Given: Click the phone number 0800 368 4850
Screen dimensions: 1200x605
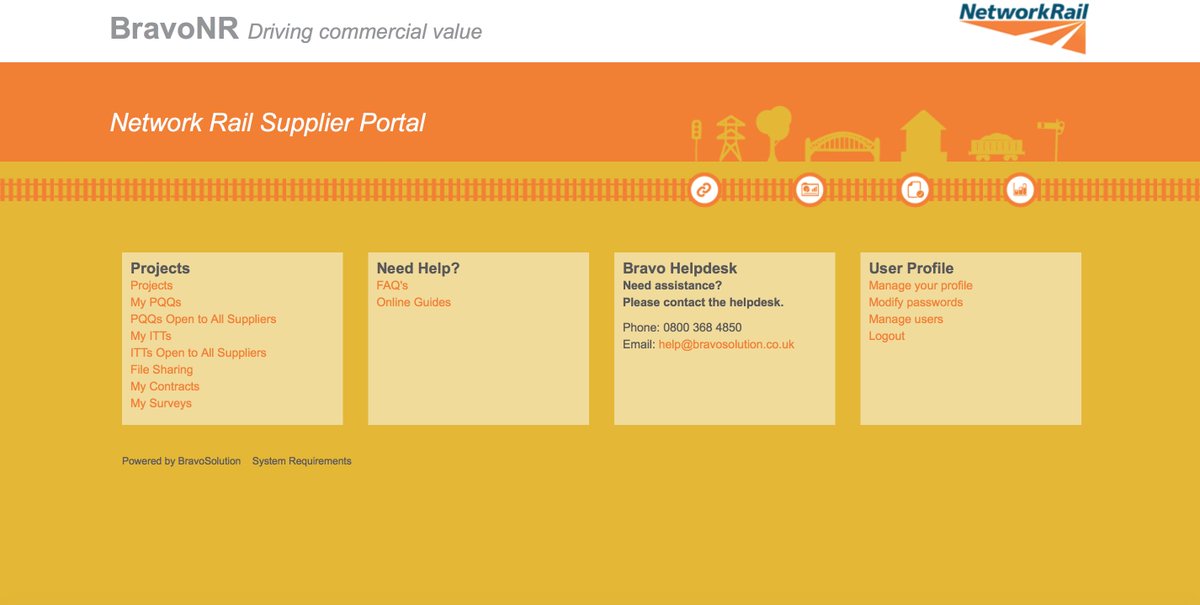Looking at the screenshot, I should [702, 328].
